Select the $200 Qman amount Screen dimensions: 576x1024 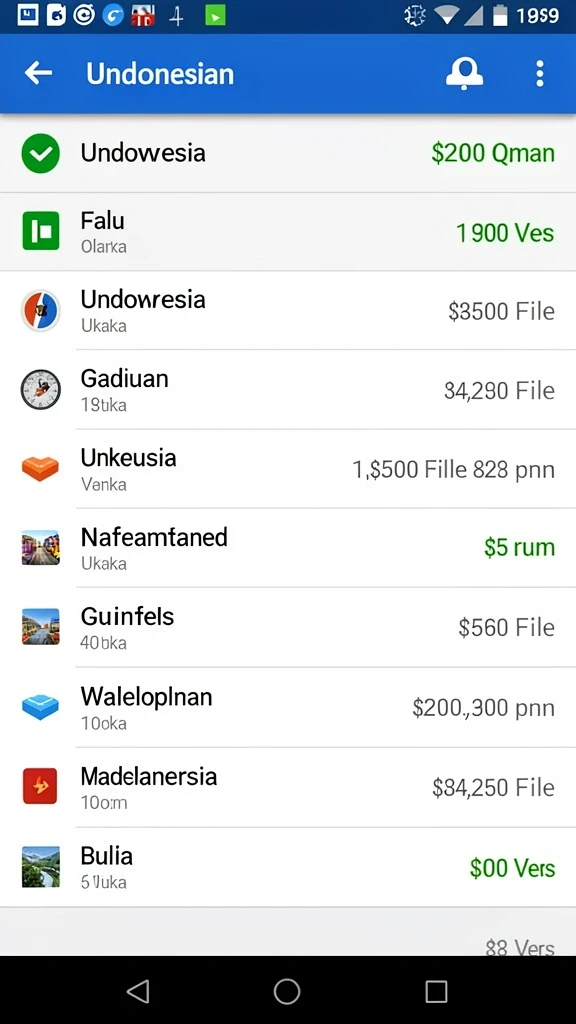click(493, 153)
